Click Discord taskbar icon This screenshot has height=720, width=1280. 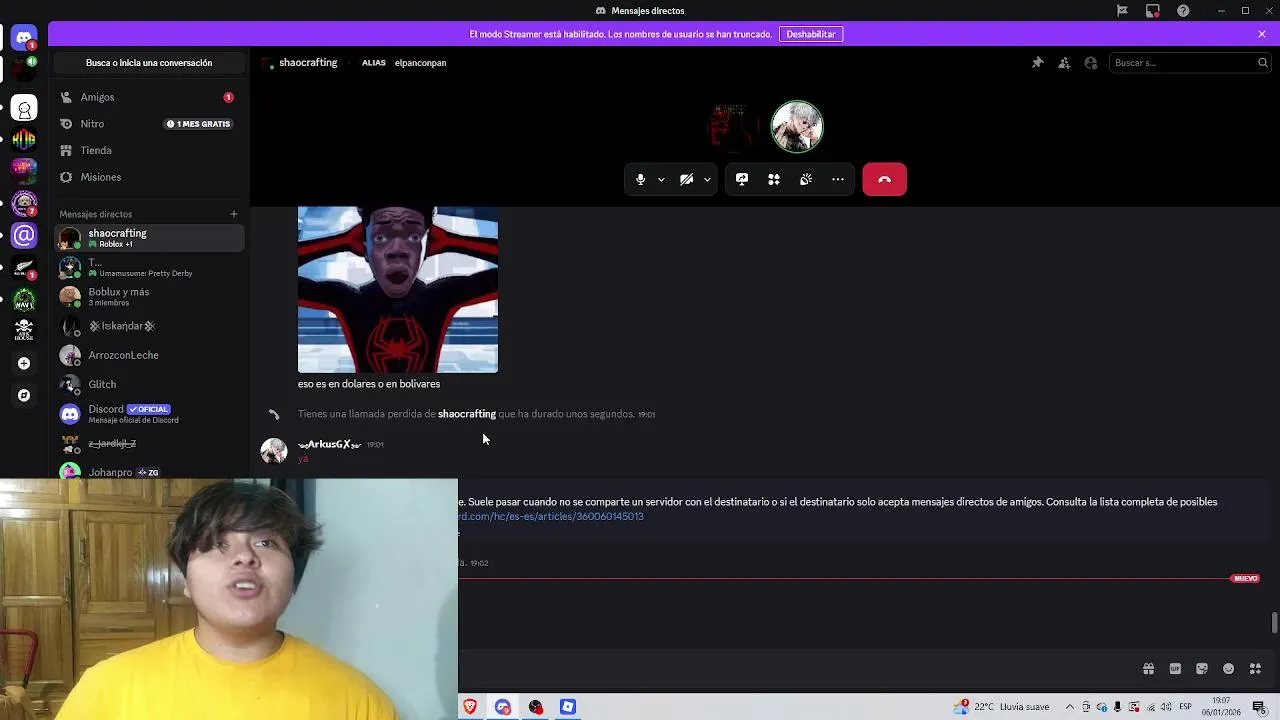pyautogui.click(x=503, y=707)
